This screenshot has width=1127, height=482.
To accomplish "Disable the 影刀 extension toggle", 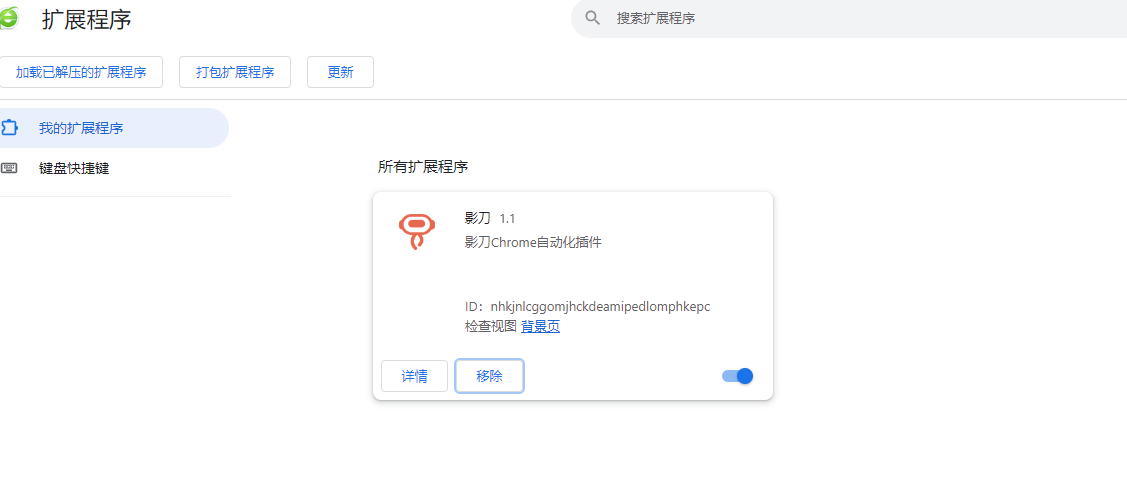I will [x=737, y=376].
